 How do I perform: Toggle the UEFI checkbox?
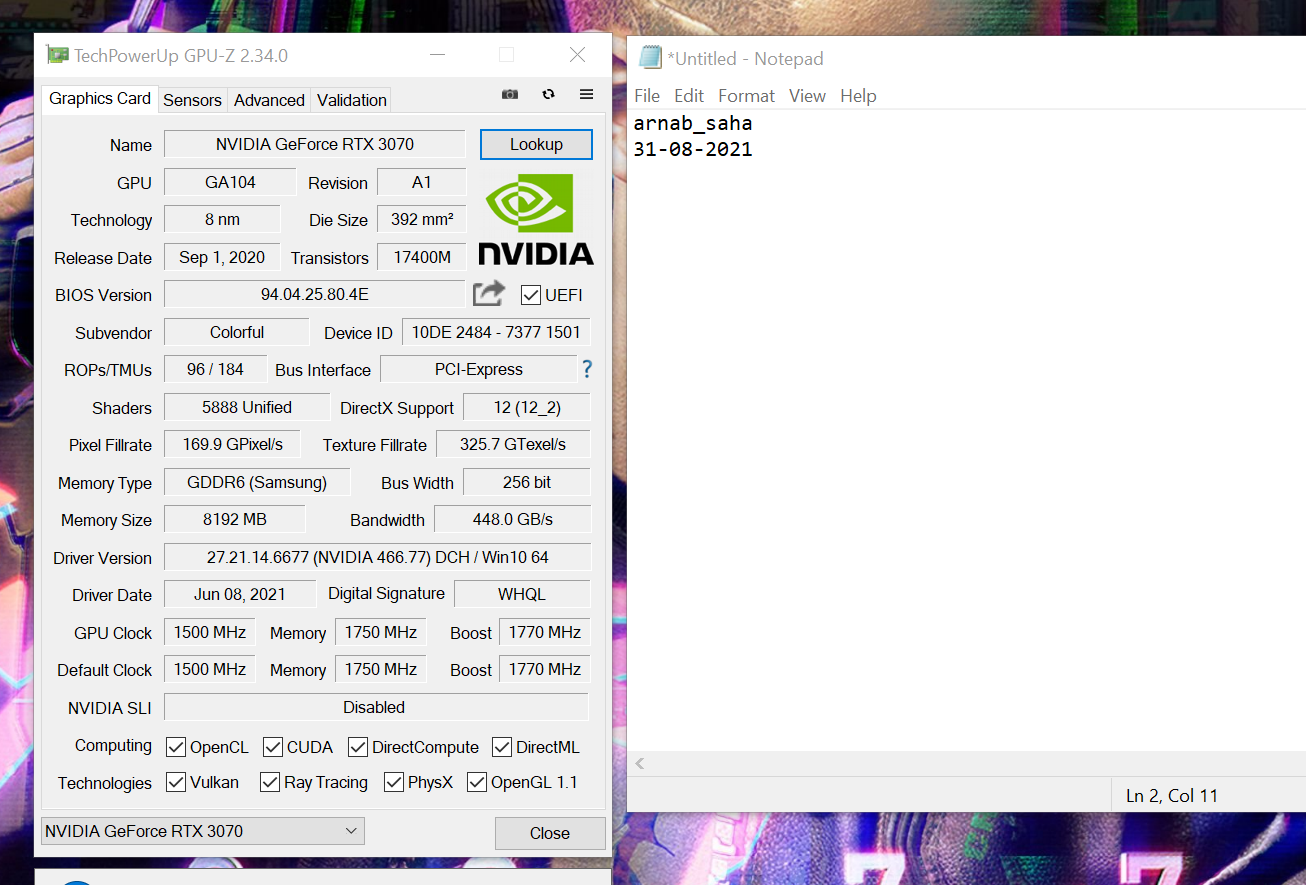[531, 295]
